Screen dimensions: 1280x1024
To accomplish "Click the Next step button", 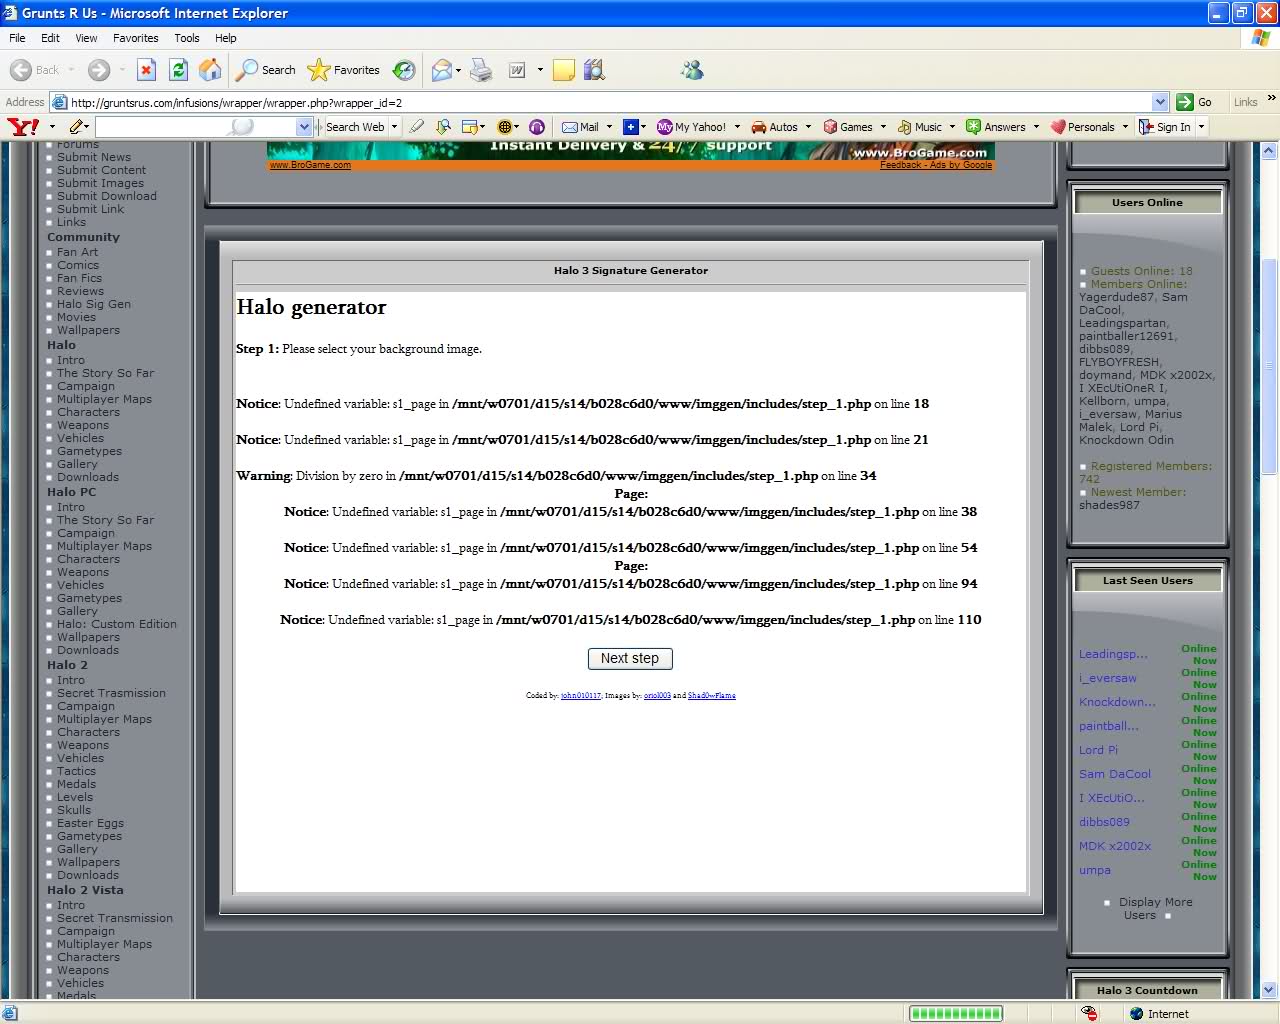I will (x=630, y=658).
